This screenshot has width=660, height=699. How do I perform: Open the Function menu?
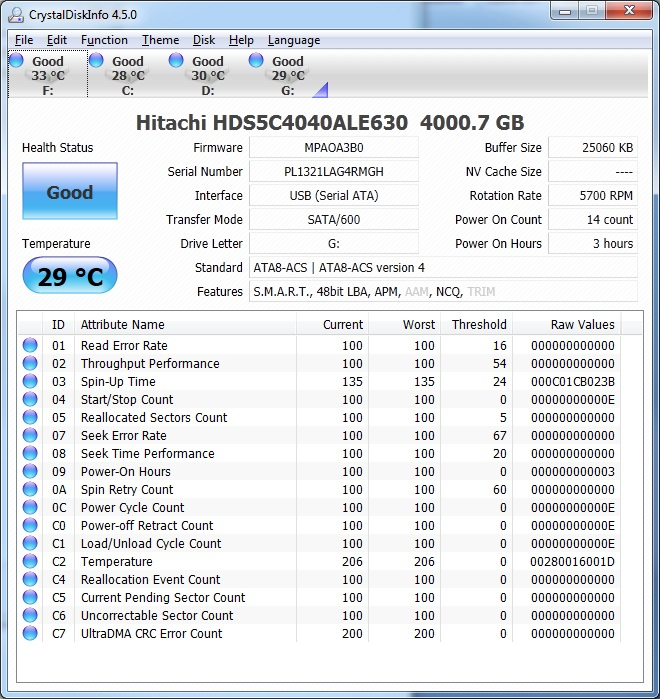pos(104,40)
